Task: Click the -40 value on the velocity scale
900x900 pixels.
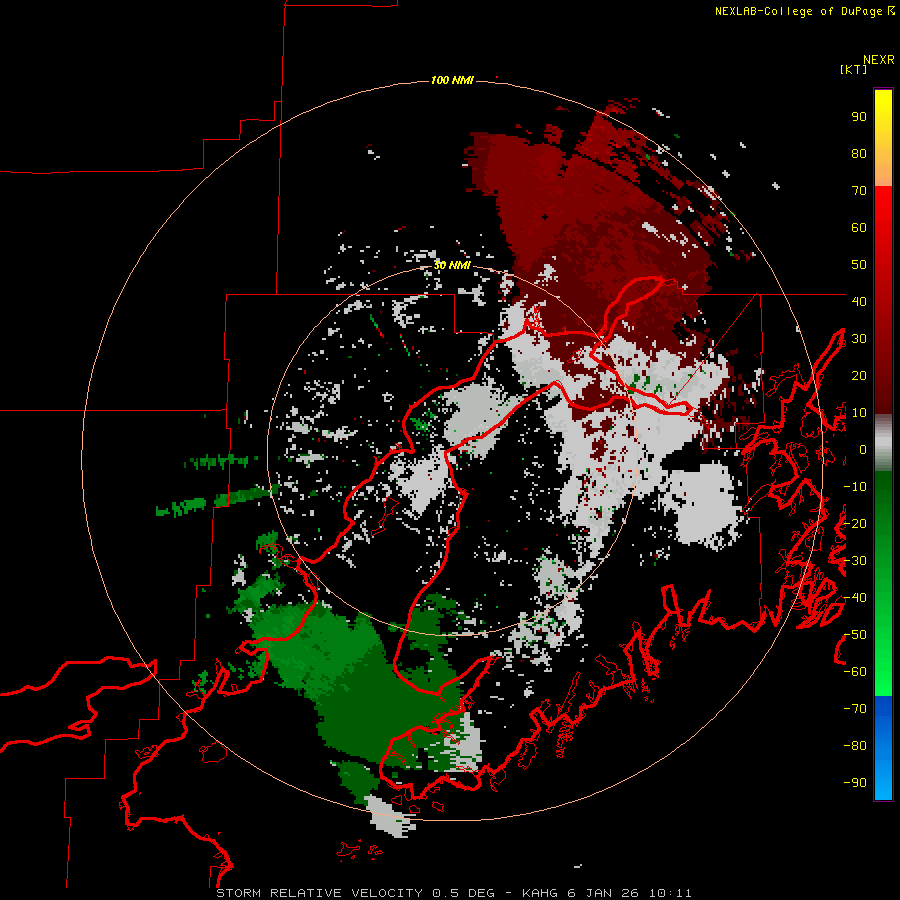Action: point(855,598)
